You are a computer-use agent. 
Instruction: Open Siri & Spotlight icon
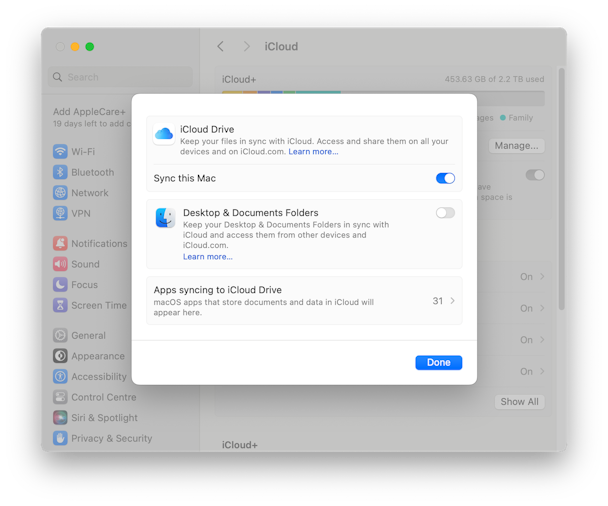(60, 417)
